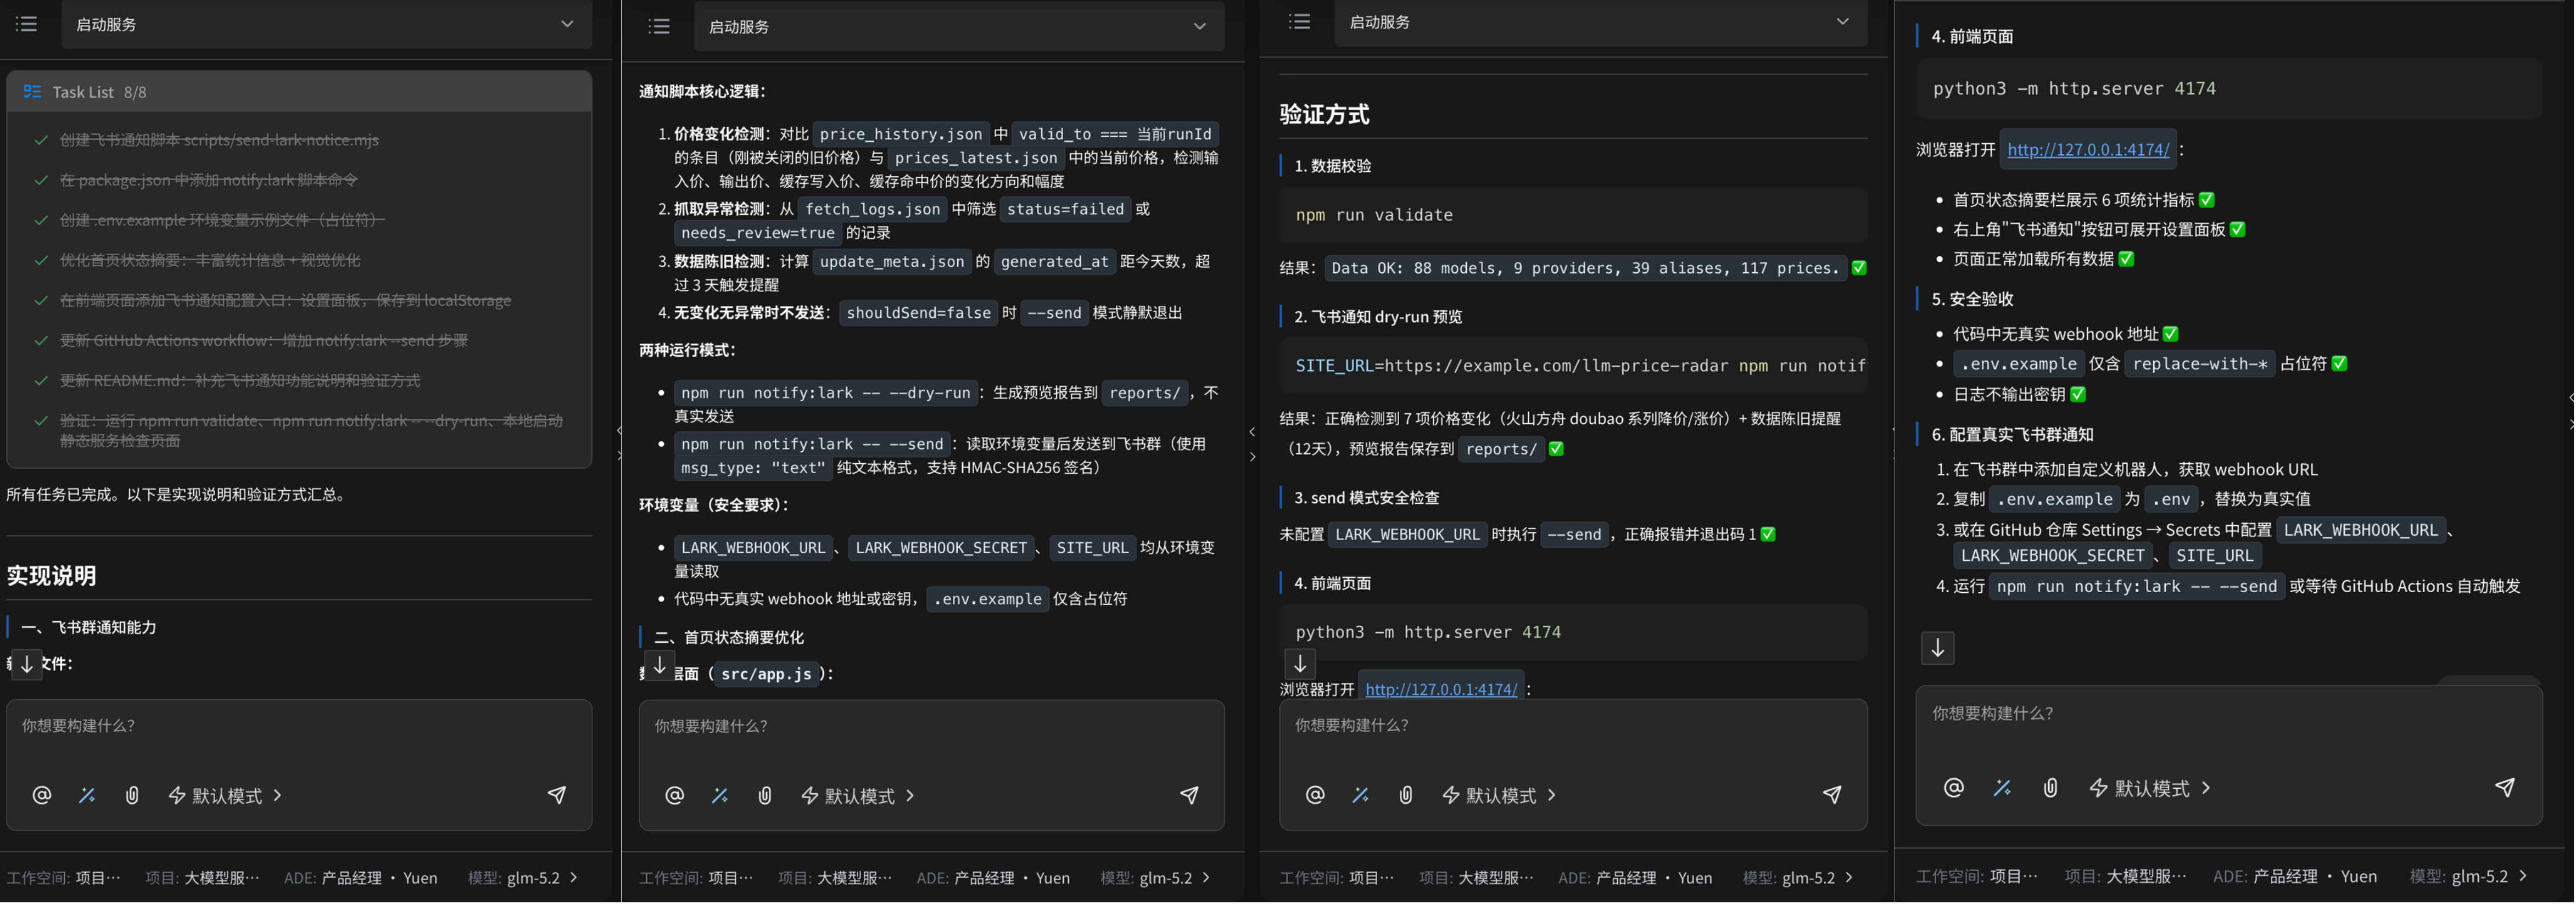Click the @ mention icon in the Task List panel
Viewport: 2576px width, 904px height.
pos(41,795)
